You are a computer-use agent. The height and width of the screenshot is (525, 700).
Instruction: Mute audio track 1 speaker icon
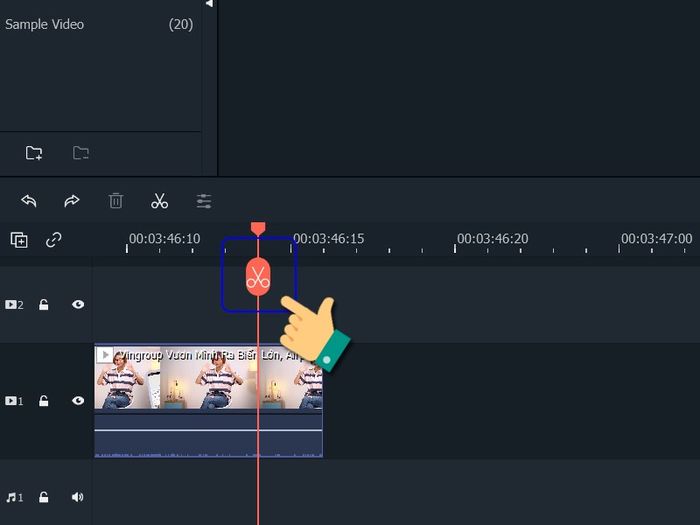pyautogui.click(x=78, y=497)
